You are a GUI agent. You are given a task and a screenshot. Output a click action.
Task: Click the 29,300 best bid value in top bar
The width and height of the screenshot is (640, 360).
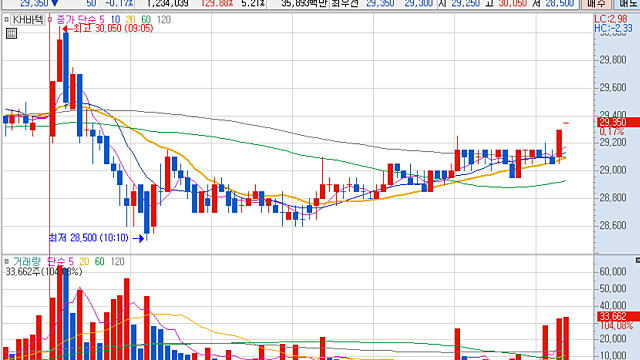click(x=418, y=4)
